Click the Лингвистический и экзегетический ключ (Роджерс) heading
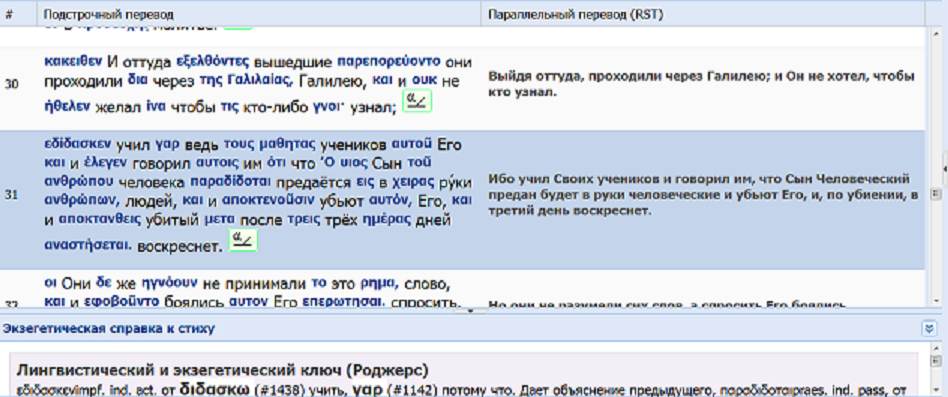The width and height of the screenshot is (948, 397). 222,369
